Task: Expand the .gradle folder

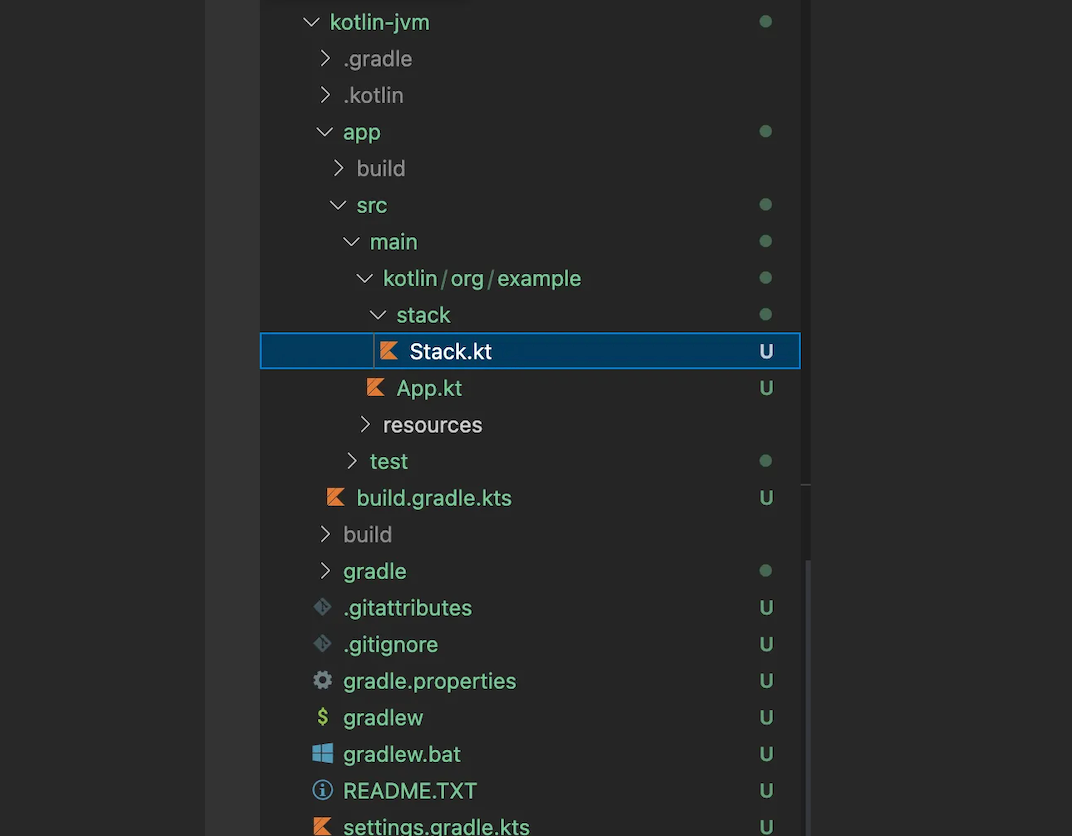Action: tap(325, 59)
